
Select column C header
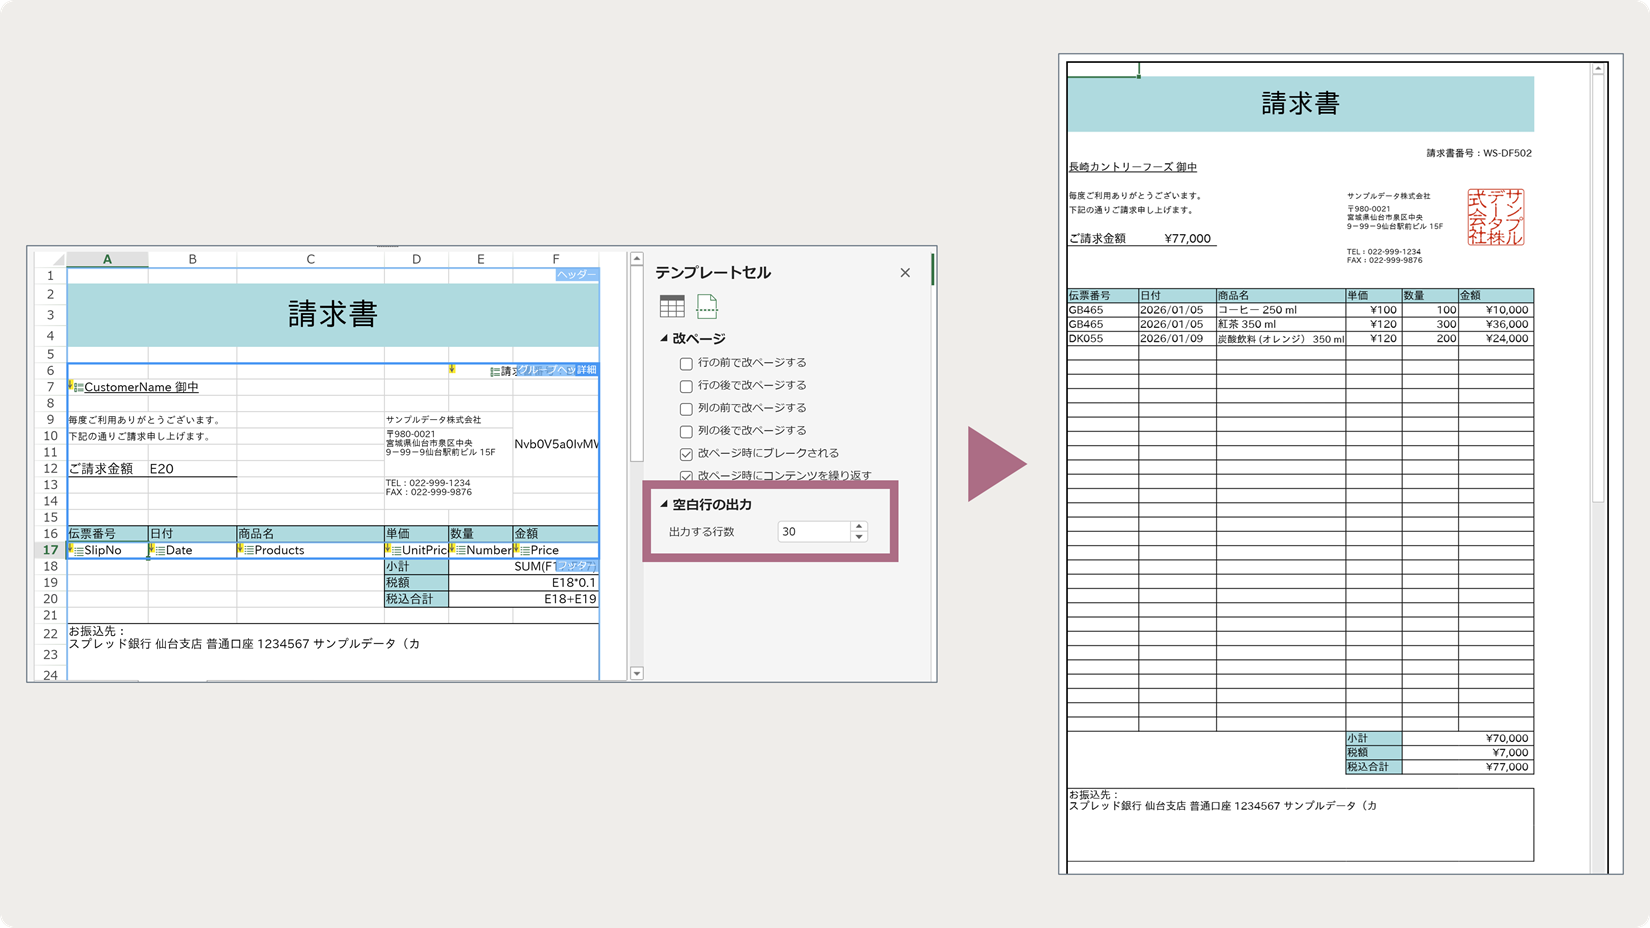(x=310, y=259)
